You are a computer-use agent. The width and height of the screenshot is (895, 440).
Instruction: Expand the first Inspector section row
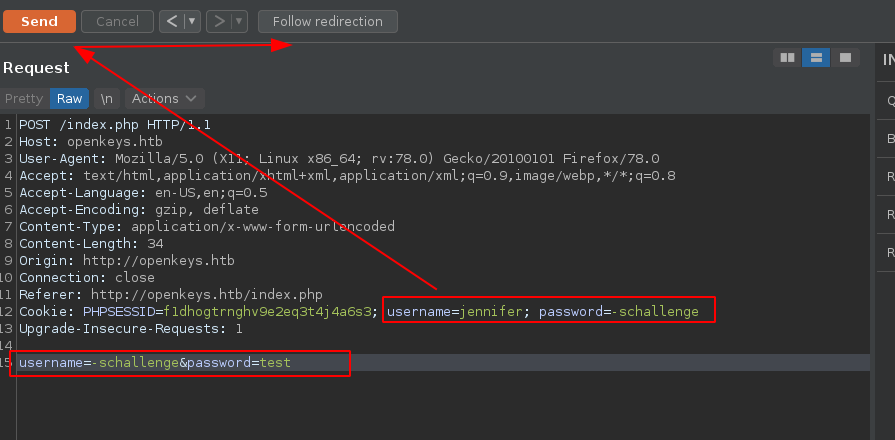(x=889, y=100)
